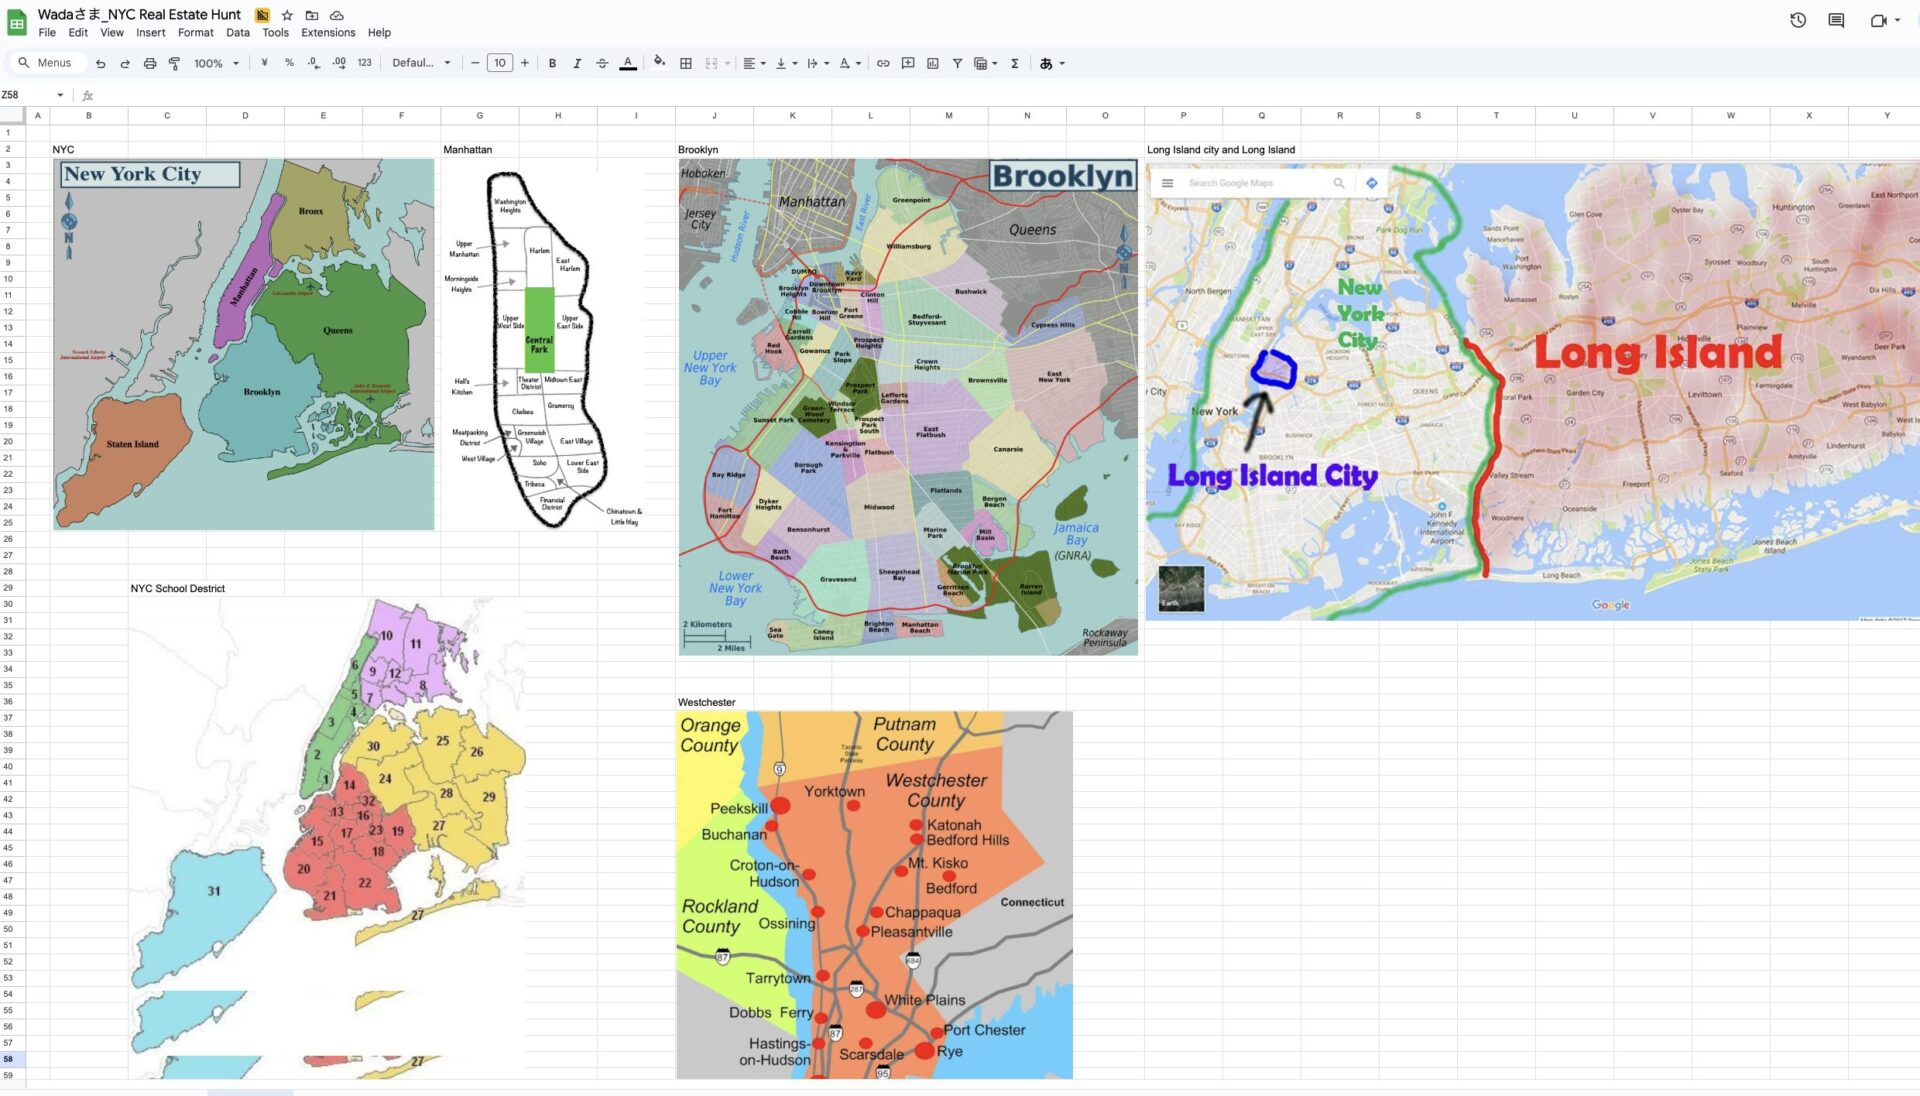Toggle bold formatting

pos(552,63)
